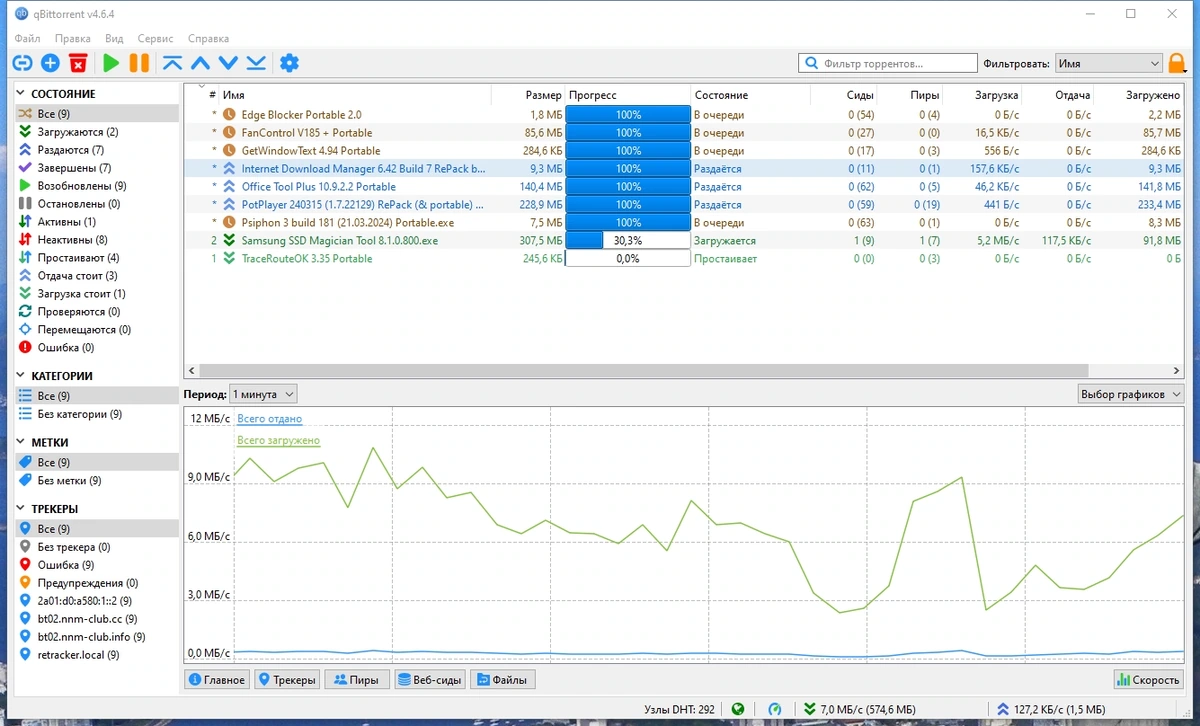The width and height of the screenshot is (1200, 726).
Task: Open the Период 1 минута dropdown
Action: [x=263, y=394]
